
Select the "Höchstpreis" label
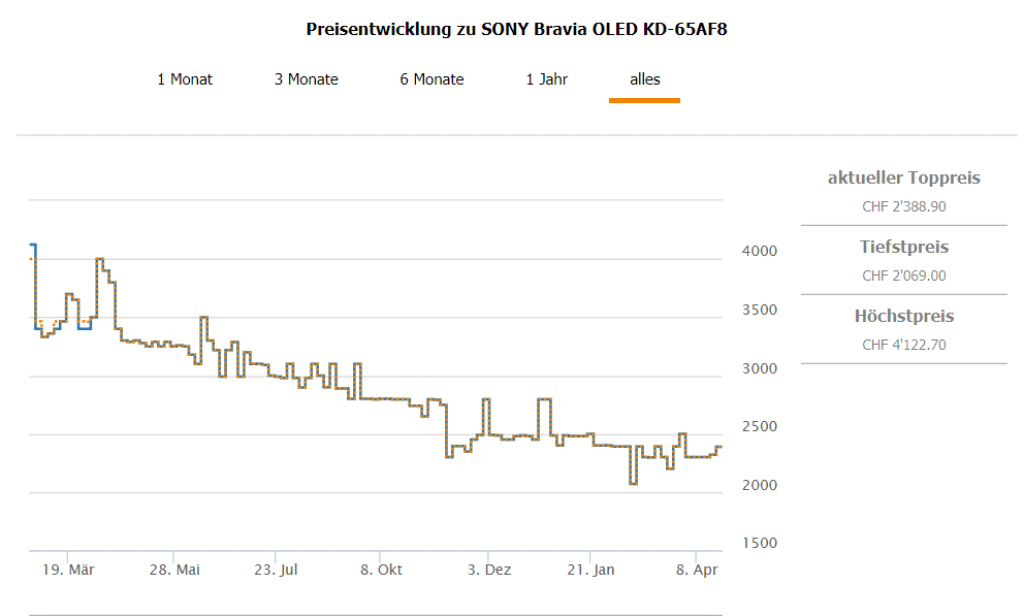coord(904,316)
